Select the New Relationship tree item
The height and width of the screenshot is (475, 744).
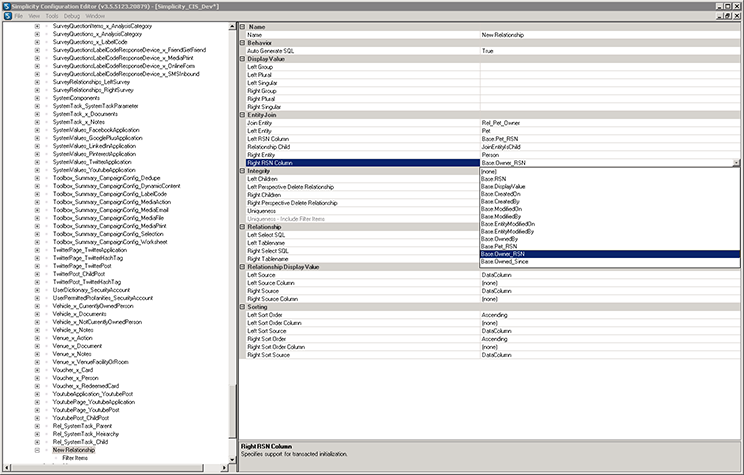(74, 450)
